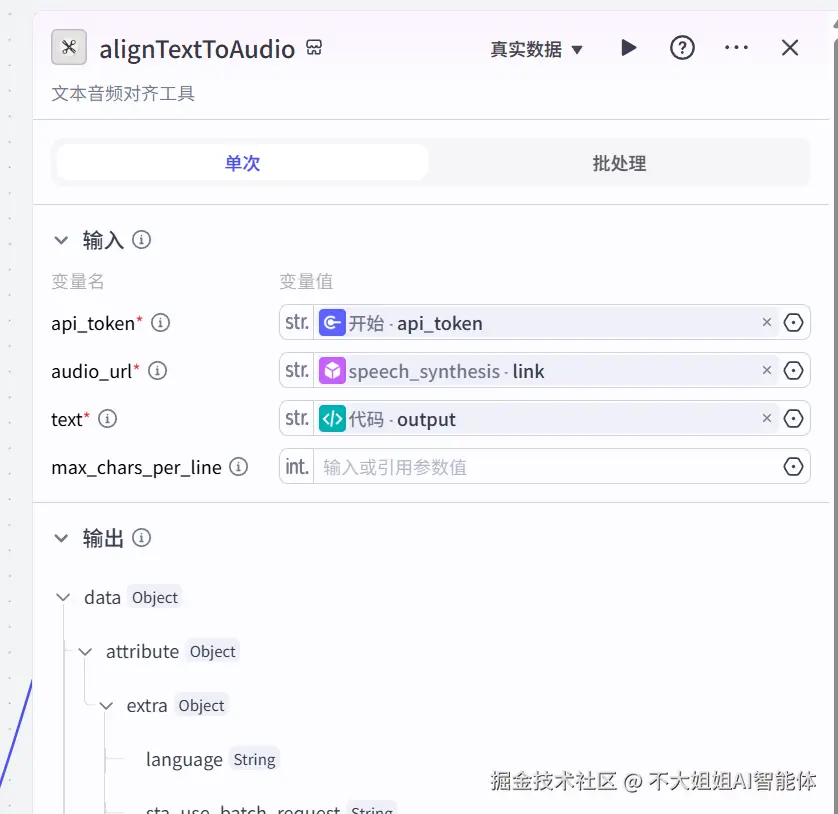Remove the api_token value with its × button
The height and width of the screenshot is (814, 838).
pyautogui.click(x=766, y=322)
